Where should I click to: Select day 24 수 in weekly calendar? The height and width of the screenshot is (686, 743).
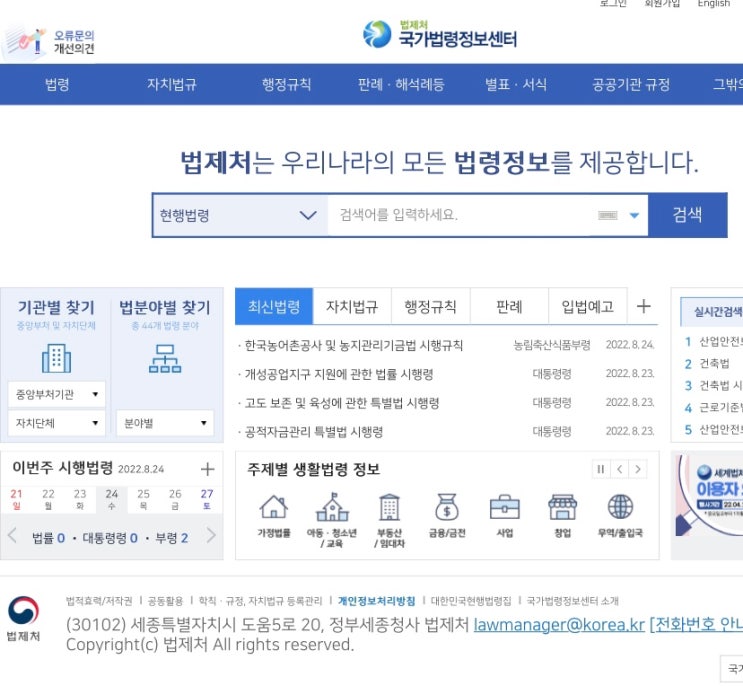click(112, 499)
